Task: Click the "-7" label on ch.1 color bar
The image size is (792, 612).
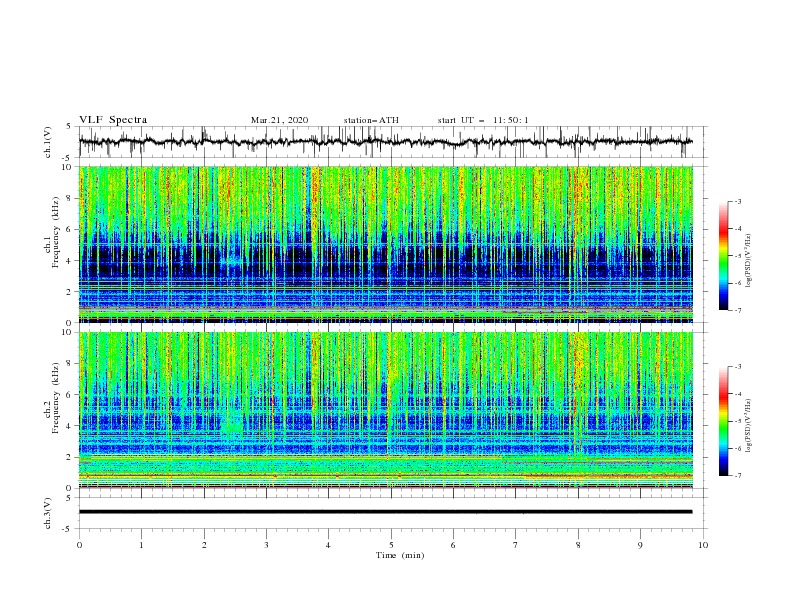Action: (738, 311)
